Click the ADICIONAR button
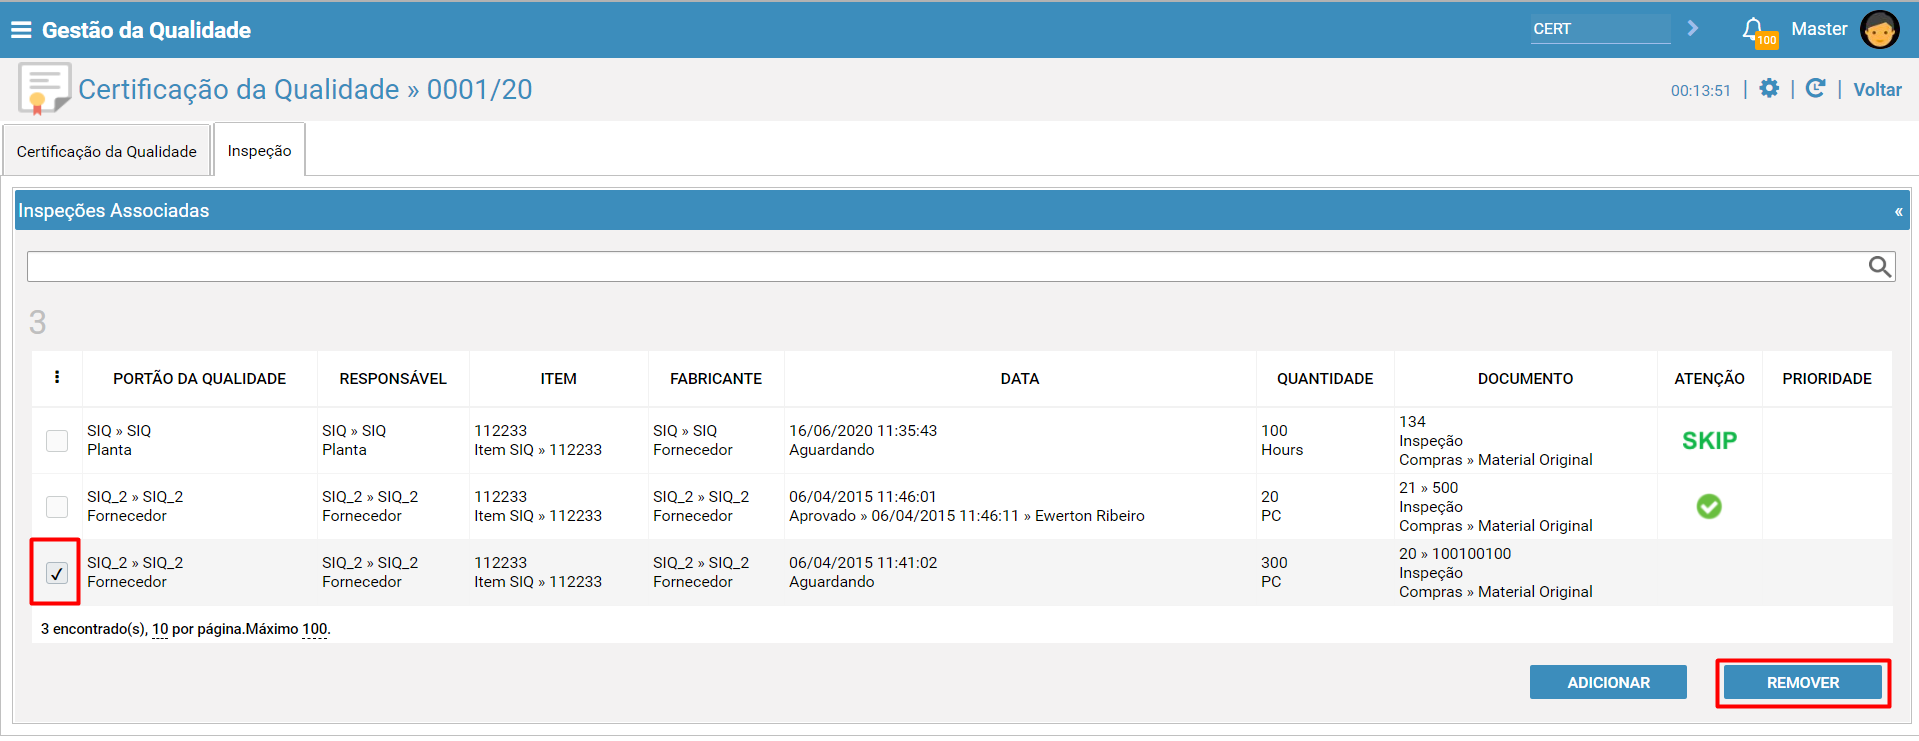The image size is (1919, 741). coord(1608,682)
